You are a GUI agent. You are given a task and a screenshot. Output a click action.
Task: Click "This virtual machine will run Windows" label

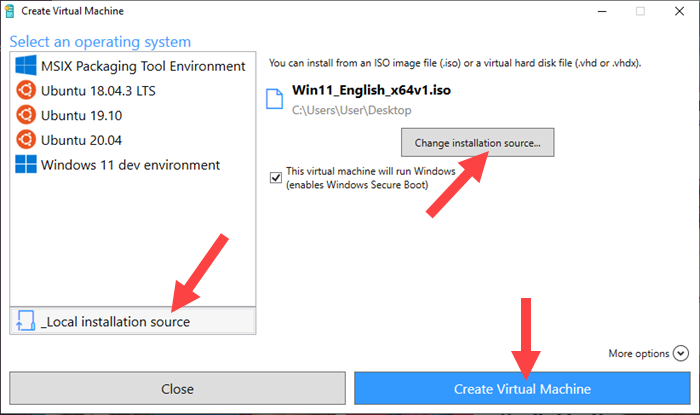pyautogui.click(x=371, y=171)
